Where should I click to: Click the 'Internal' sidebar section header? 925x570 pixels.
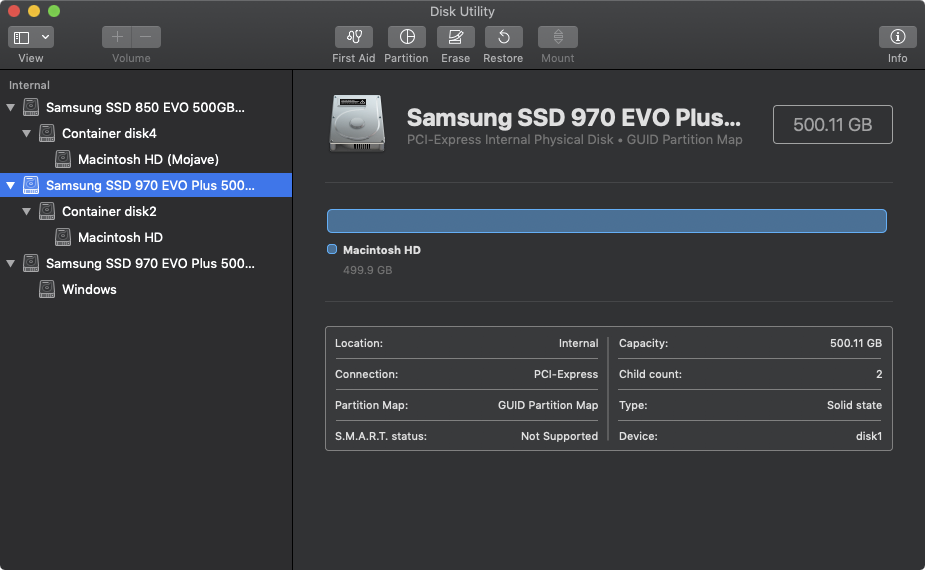pyautogui.click(x=29, y=85)
